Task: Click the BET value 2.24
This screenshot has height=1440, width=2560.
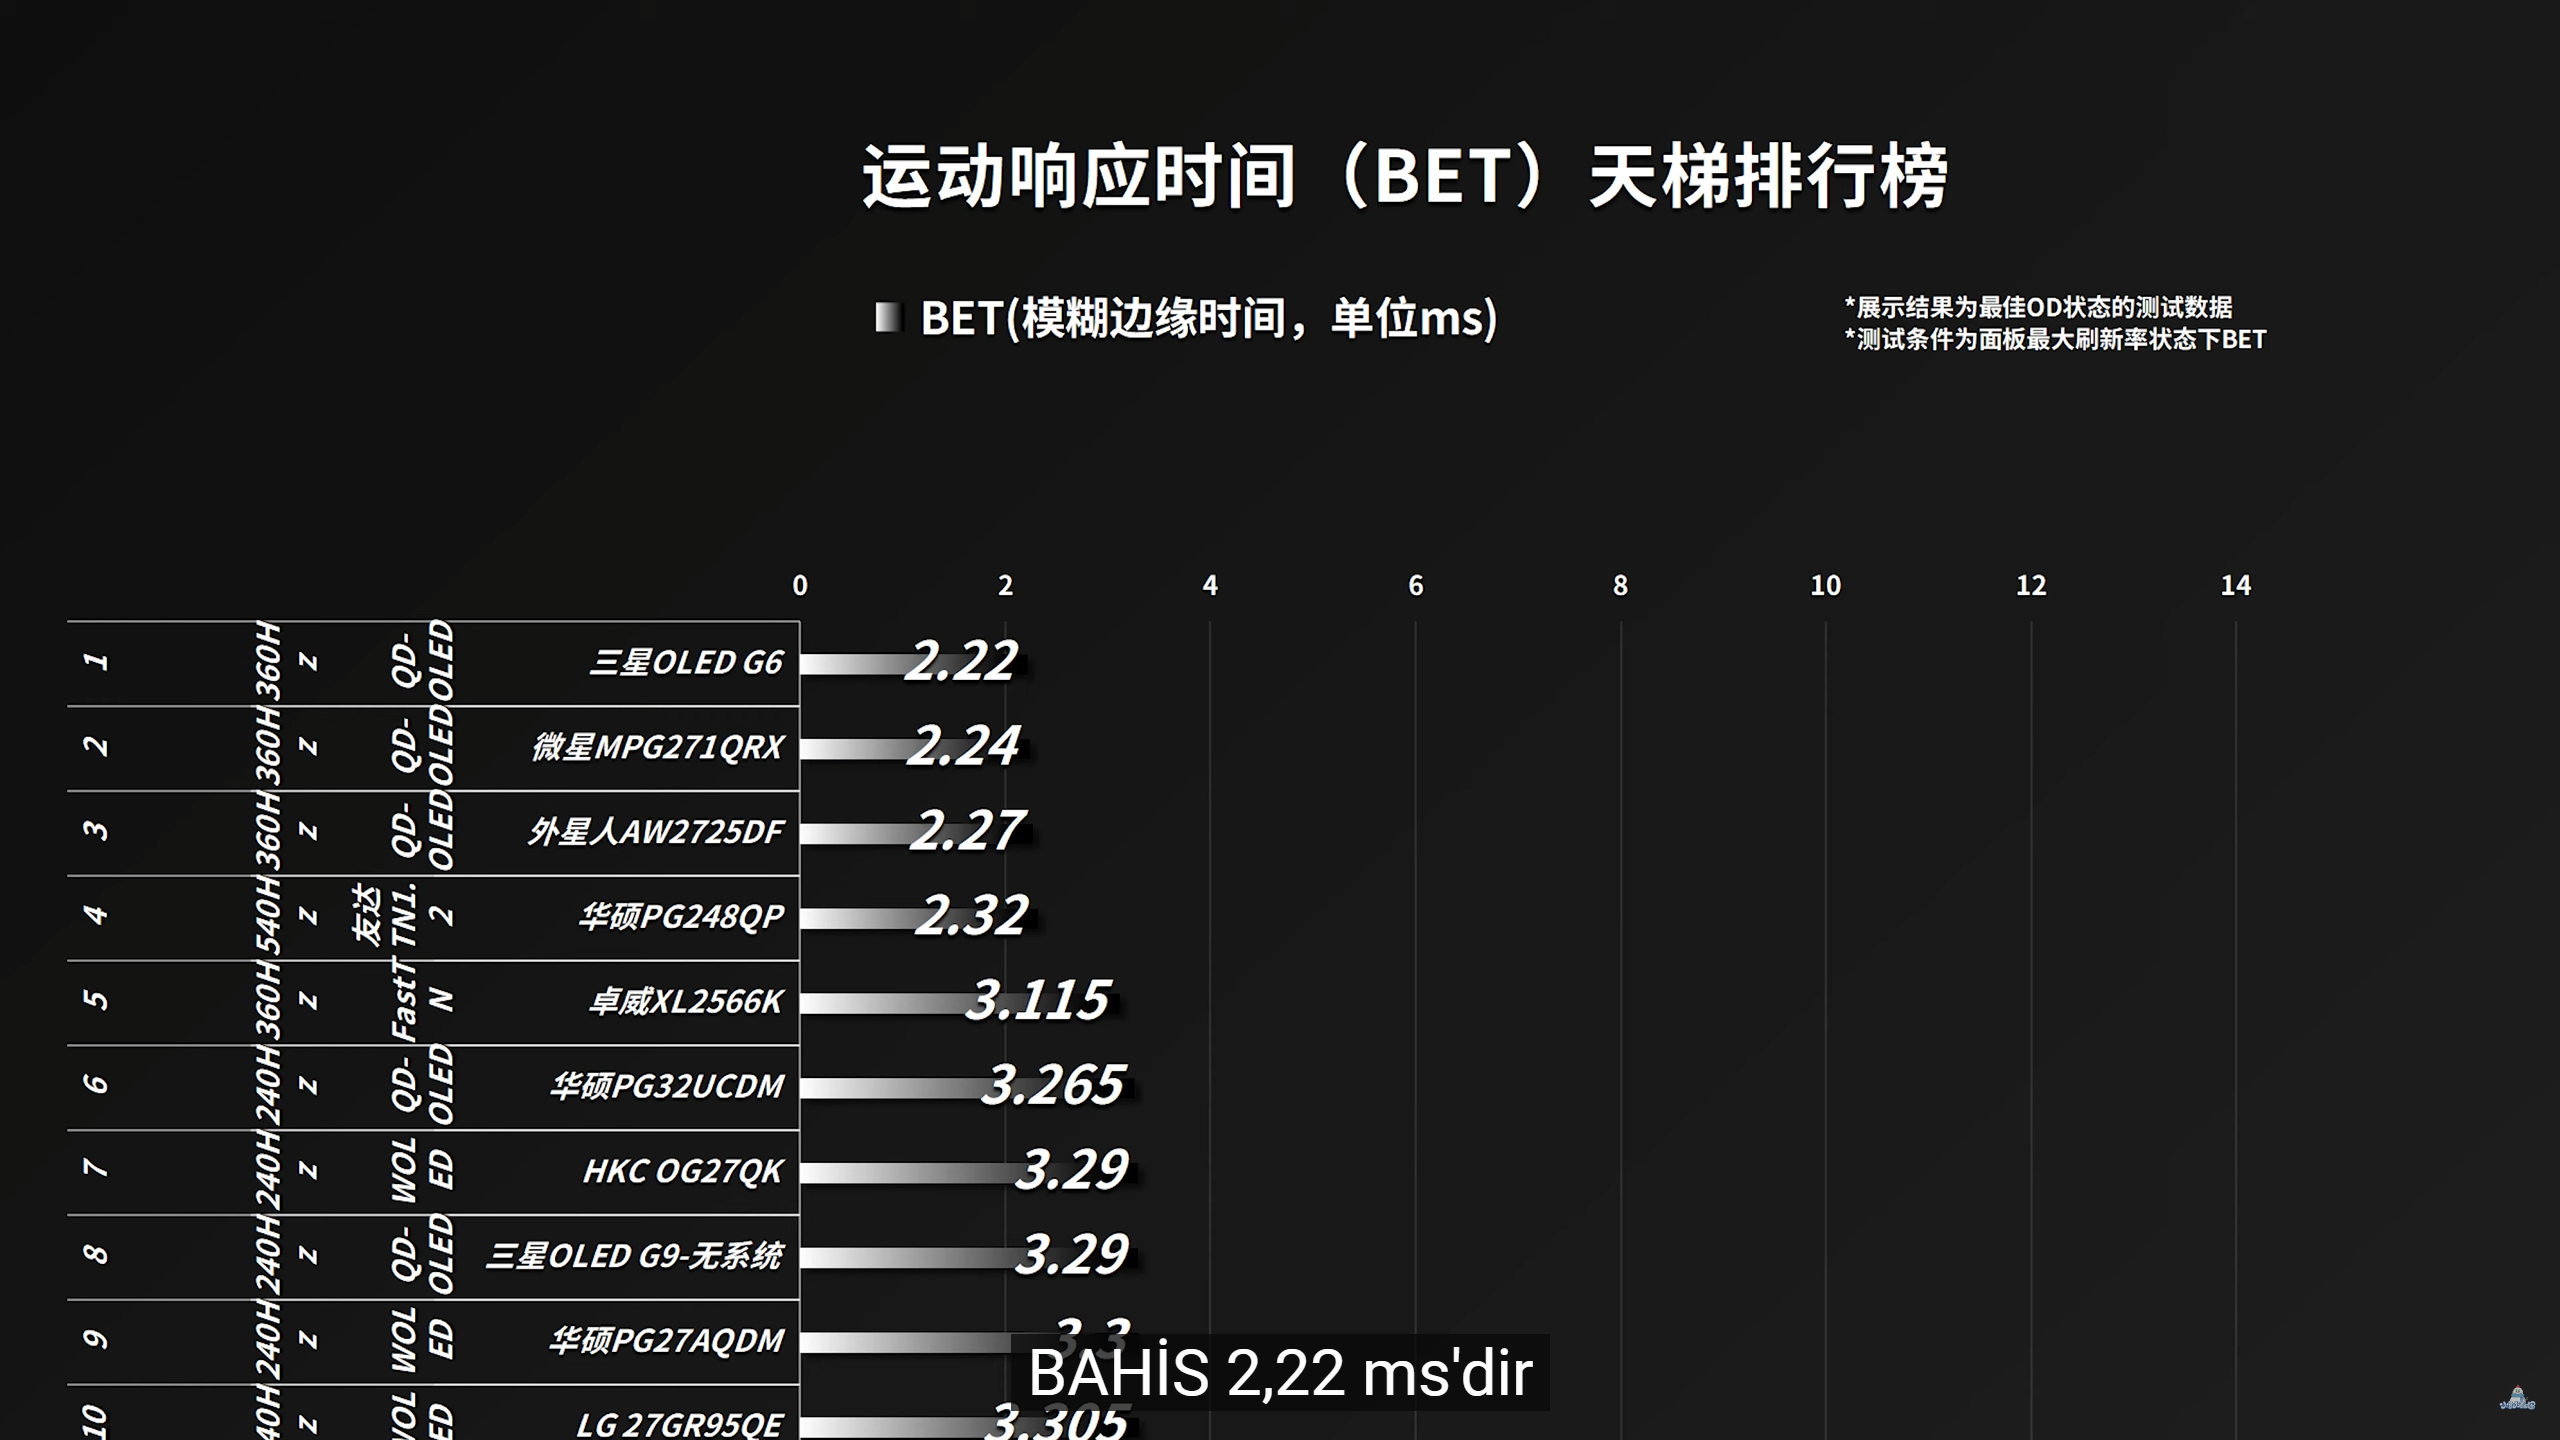Action: (963, 747)
